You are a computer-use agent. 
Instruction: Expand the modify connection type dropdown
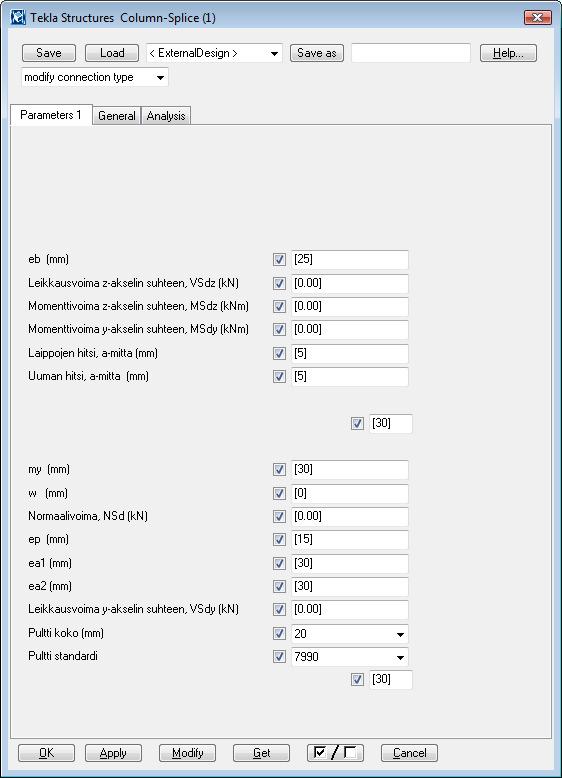[95, 77]
